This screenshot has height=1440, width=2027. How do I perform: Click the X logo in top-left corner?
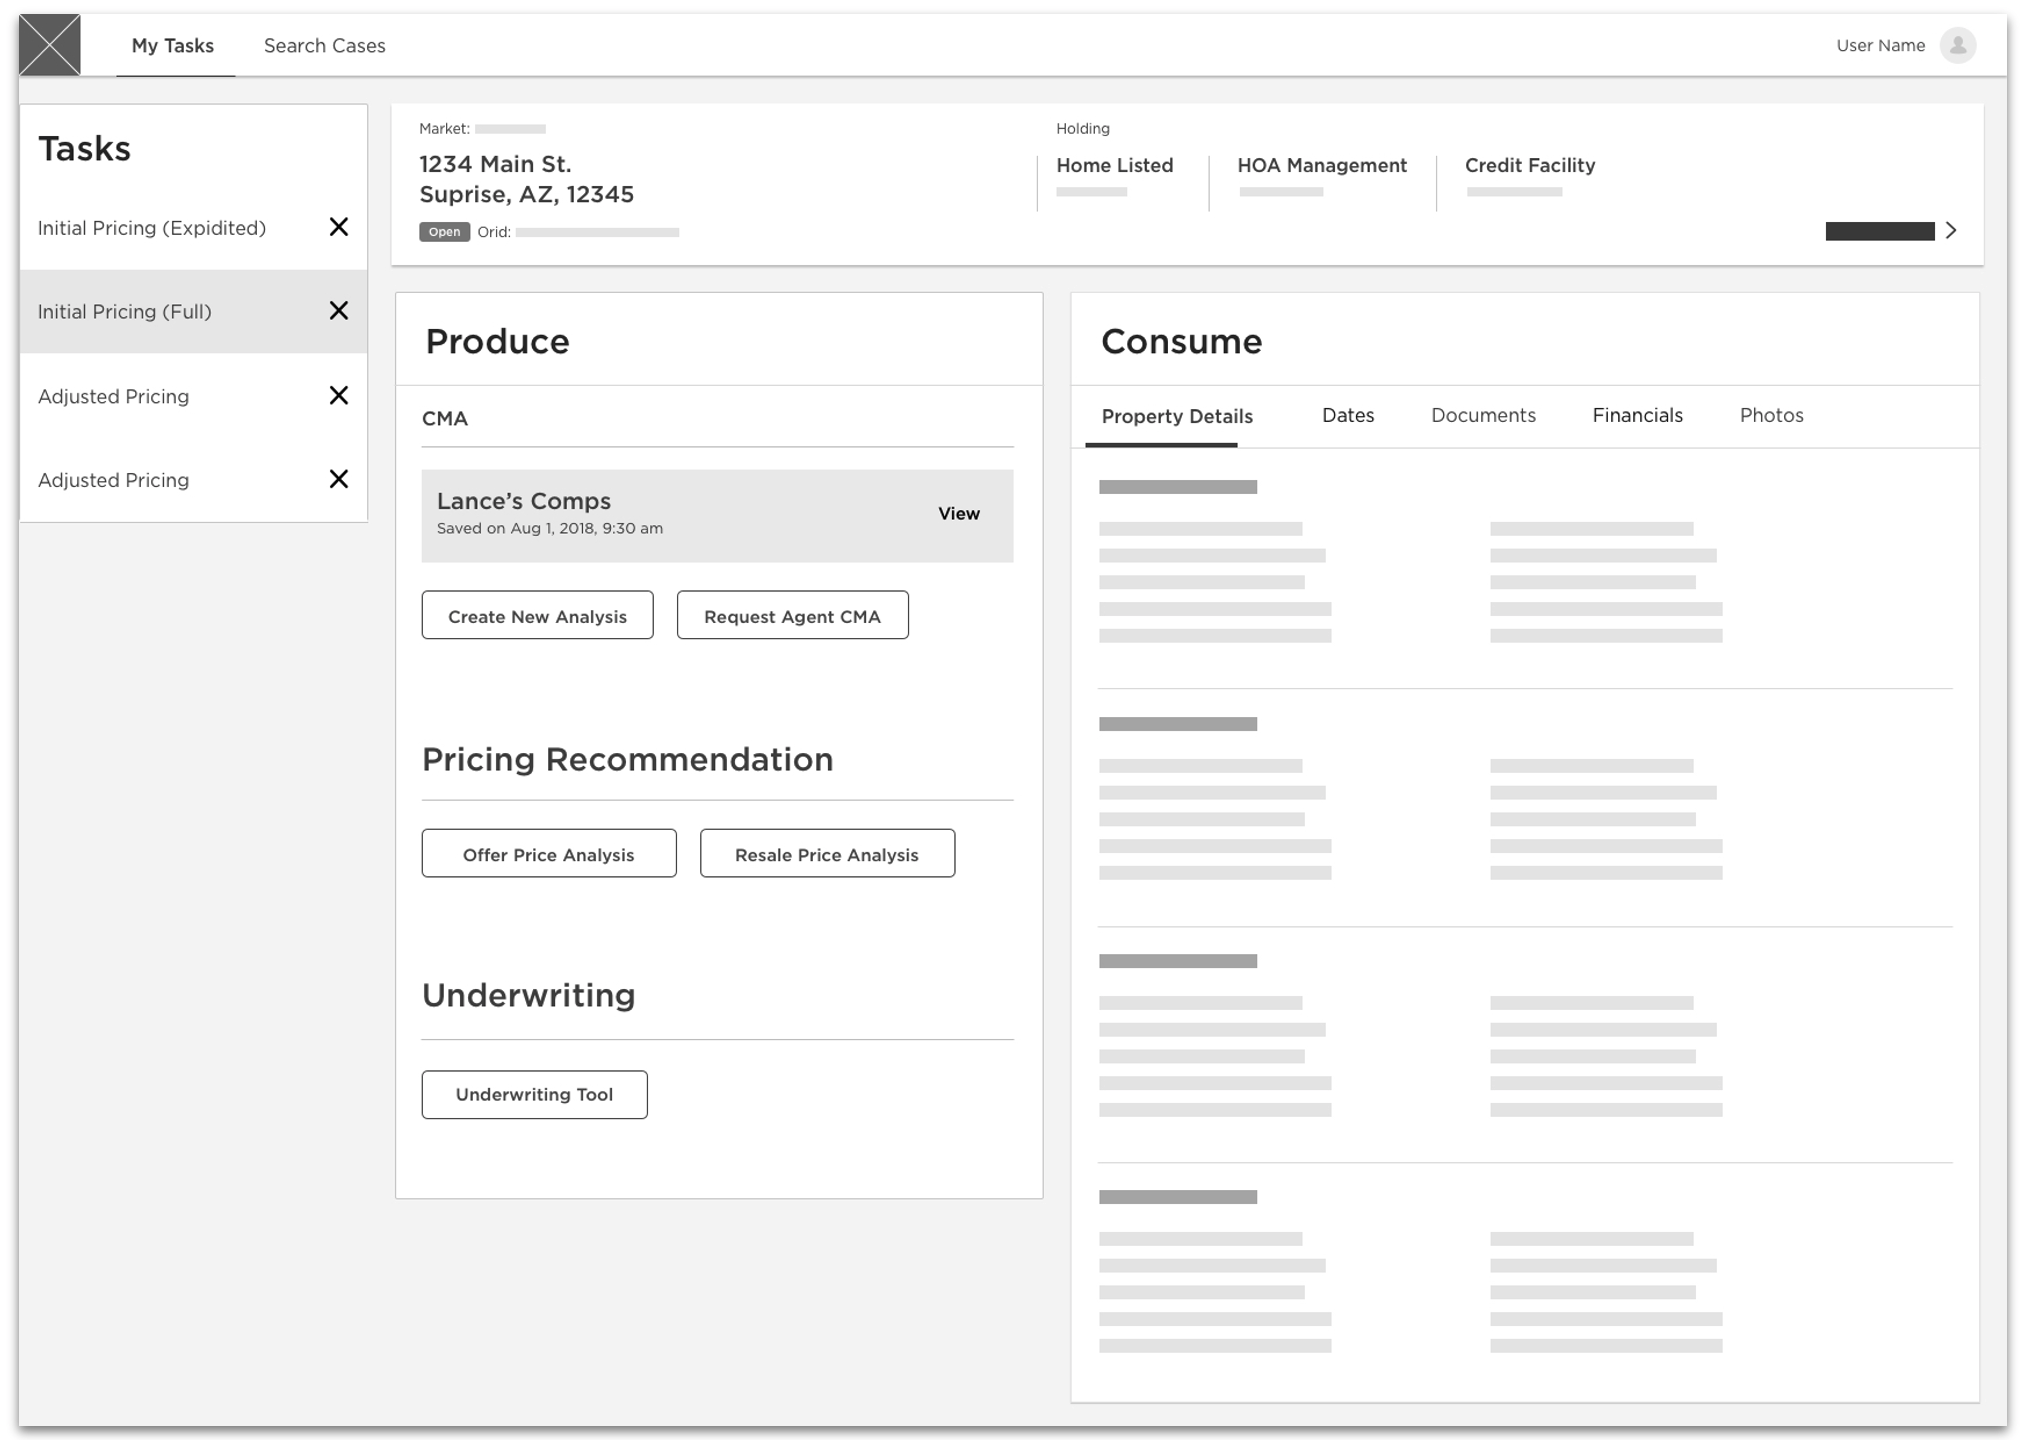click(49, 45)
